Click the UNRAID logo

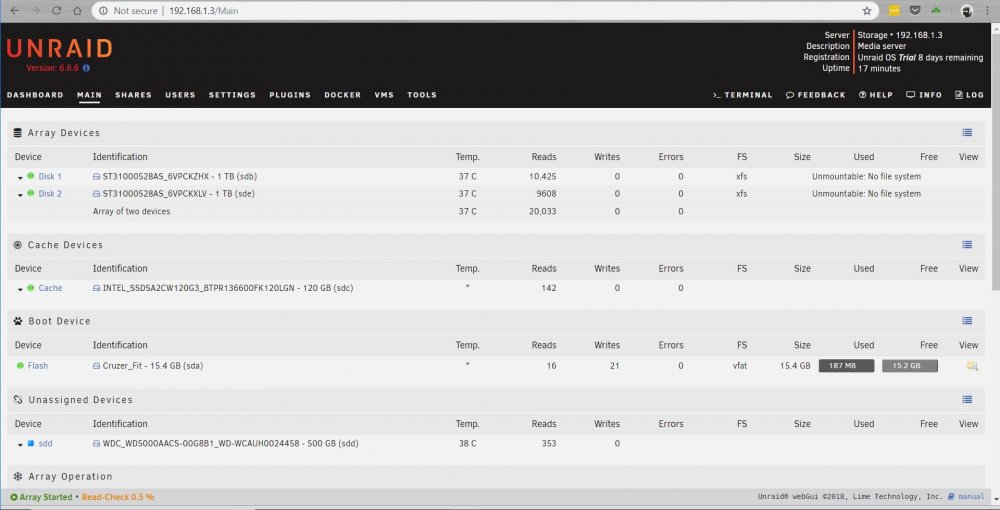pos(59,48)
